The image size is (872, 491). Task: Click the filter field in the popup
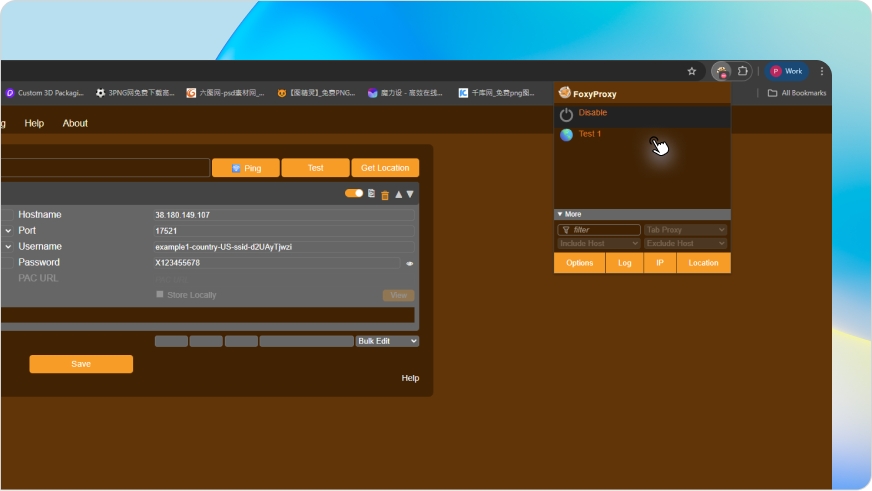599,230
